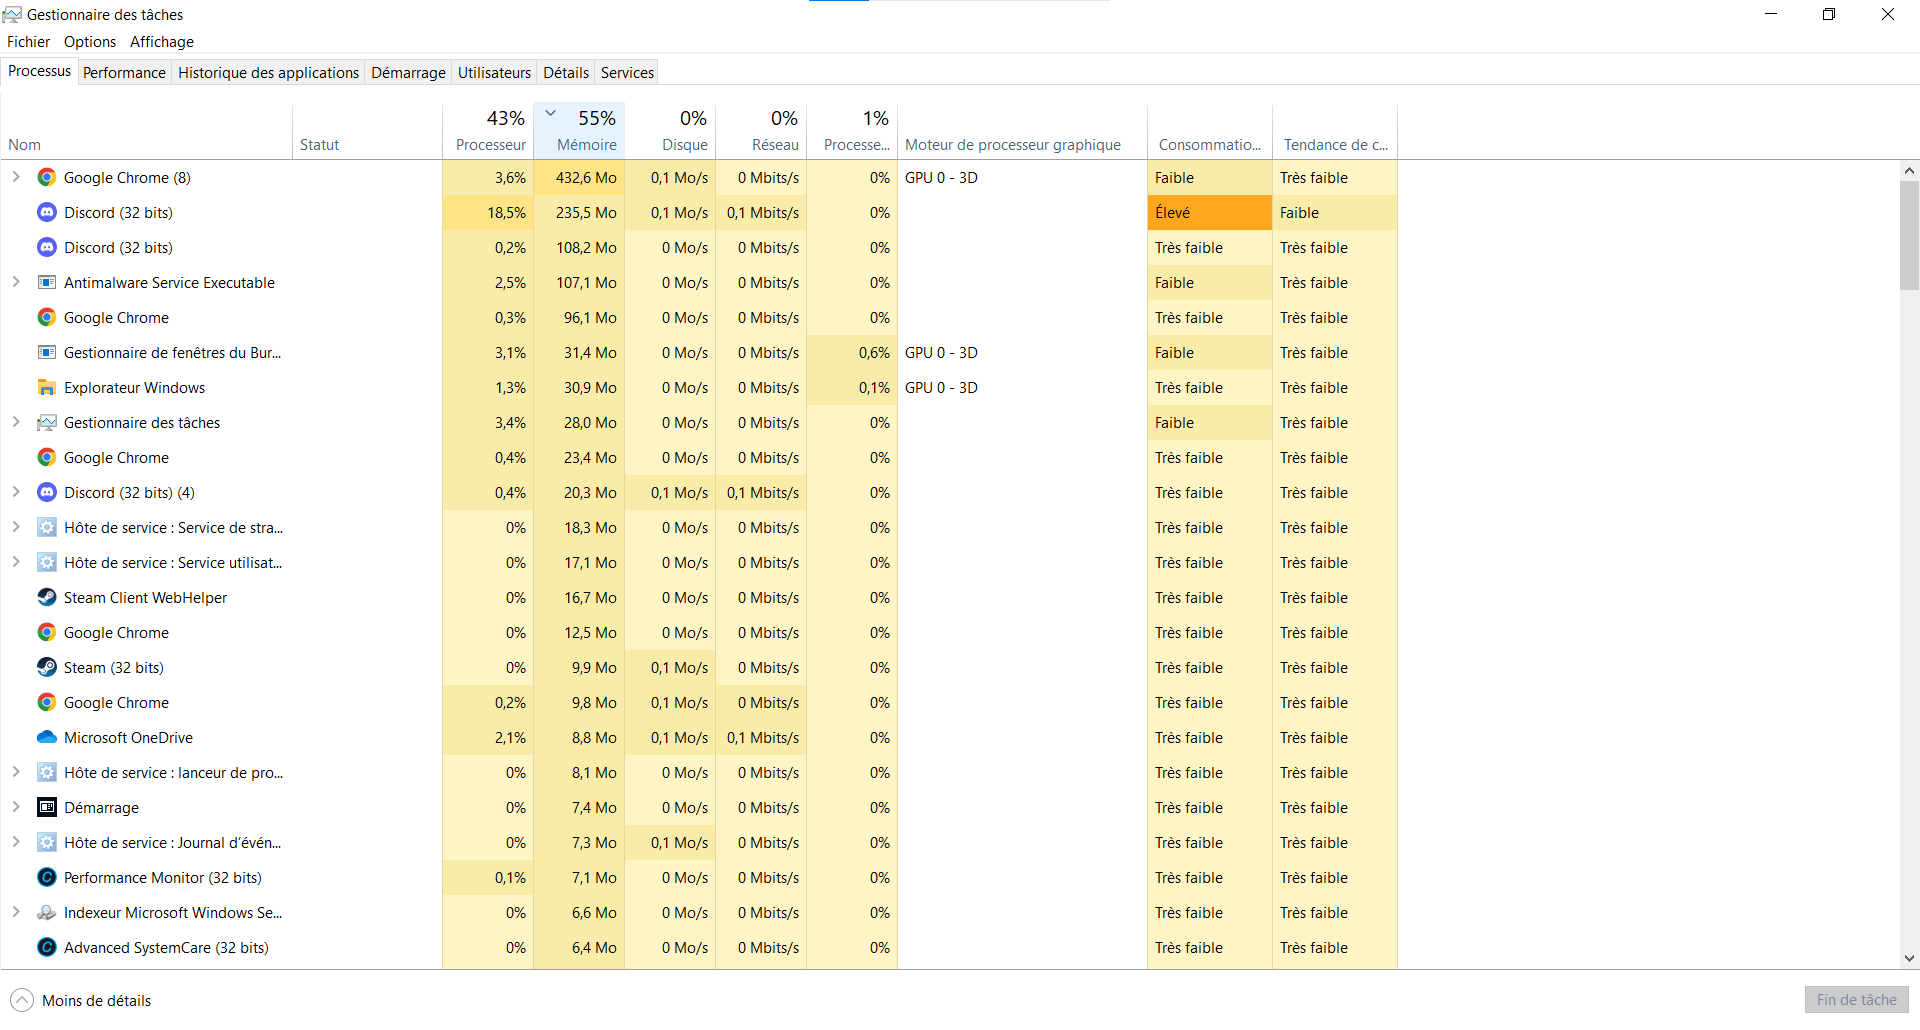Viewport: 1920px width, 1030px height.
Task: Expand Hôte de service : Journal d'événements
Action: pos(16,842)
